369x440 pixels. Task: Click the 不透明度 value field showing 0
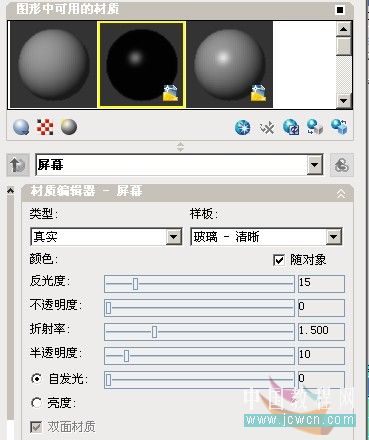(321, 308)
